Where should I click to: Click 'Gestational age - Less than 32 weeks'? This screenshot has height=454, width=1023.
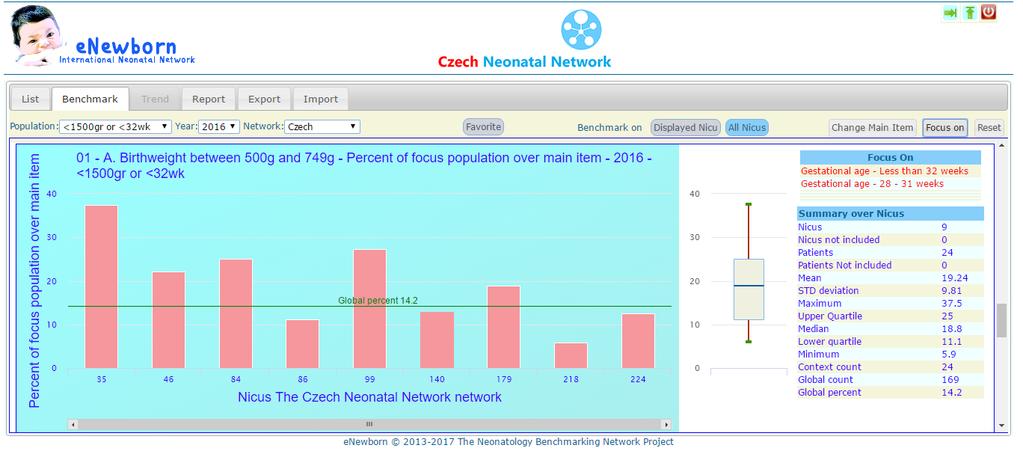pos(884,171)
